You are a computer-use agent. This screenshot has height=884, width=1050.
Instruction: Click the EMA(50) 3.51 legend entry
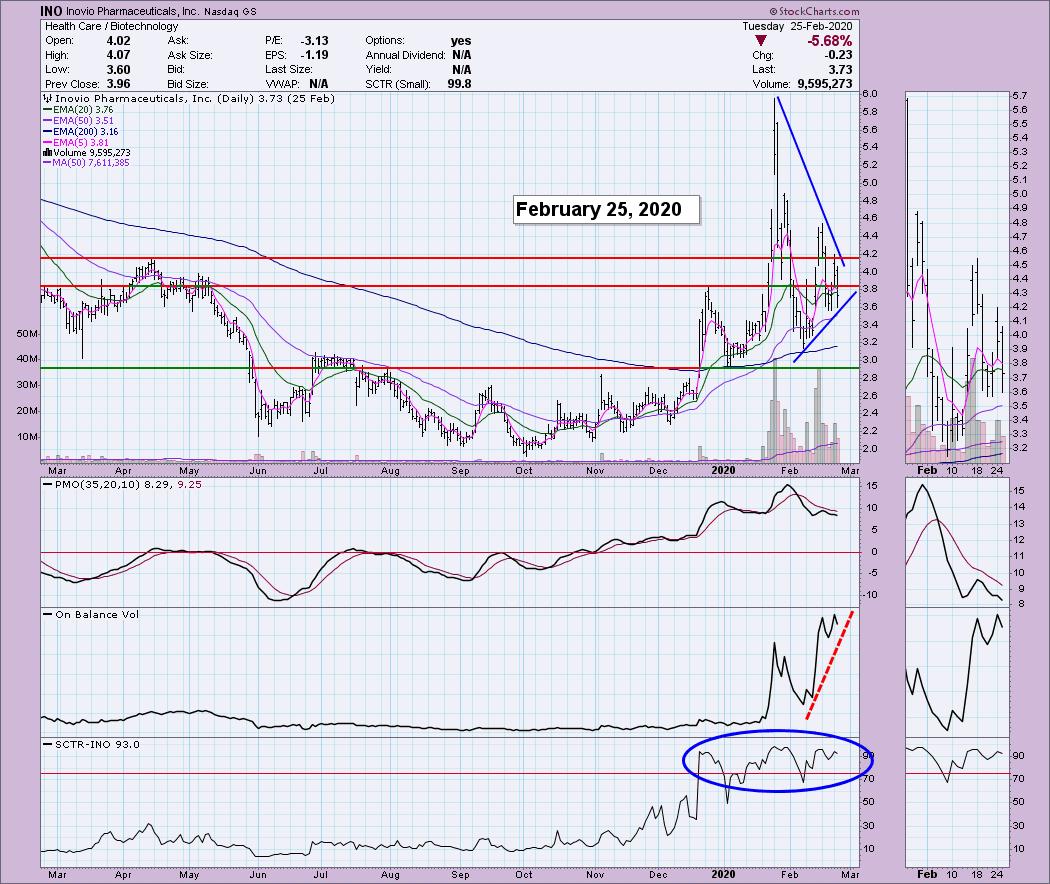pos(78,121)
